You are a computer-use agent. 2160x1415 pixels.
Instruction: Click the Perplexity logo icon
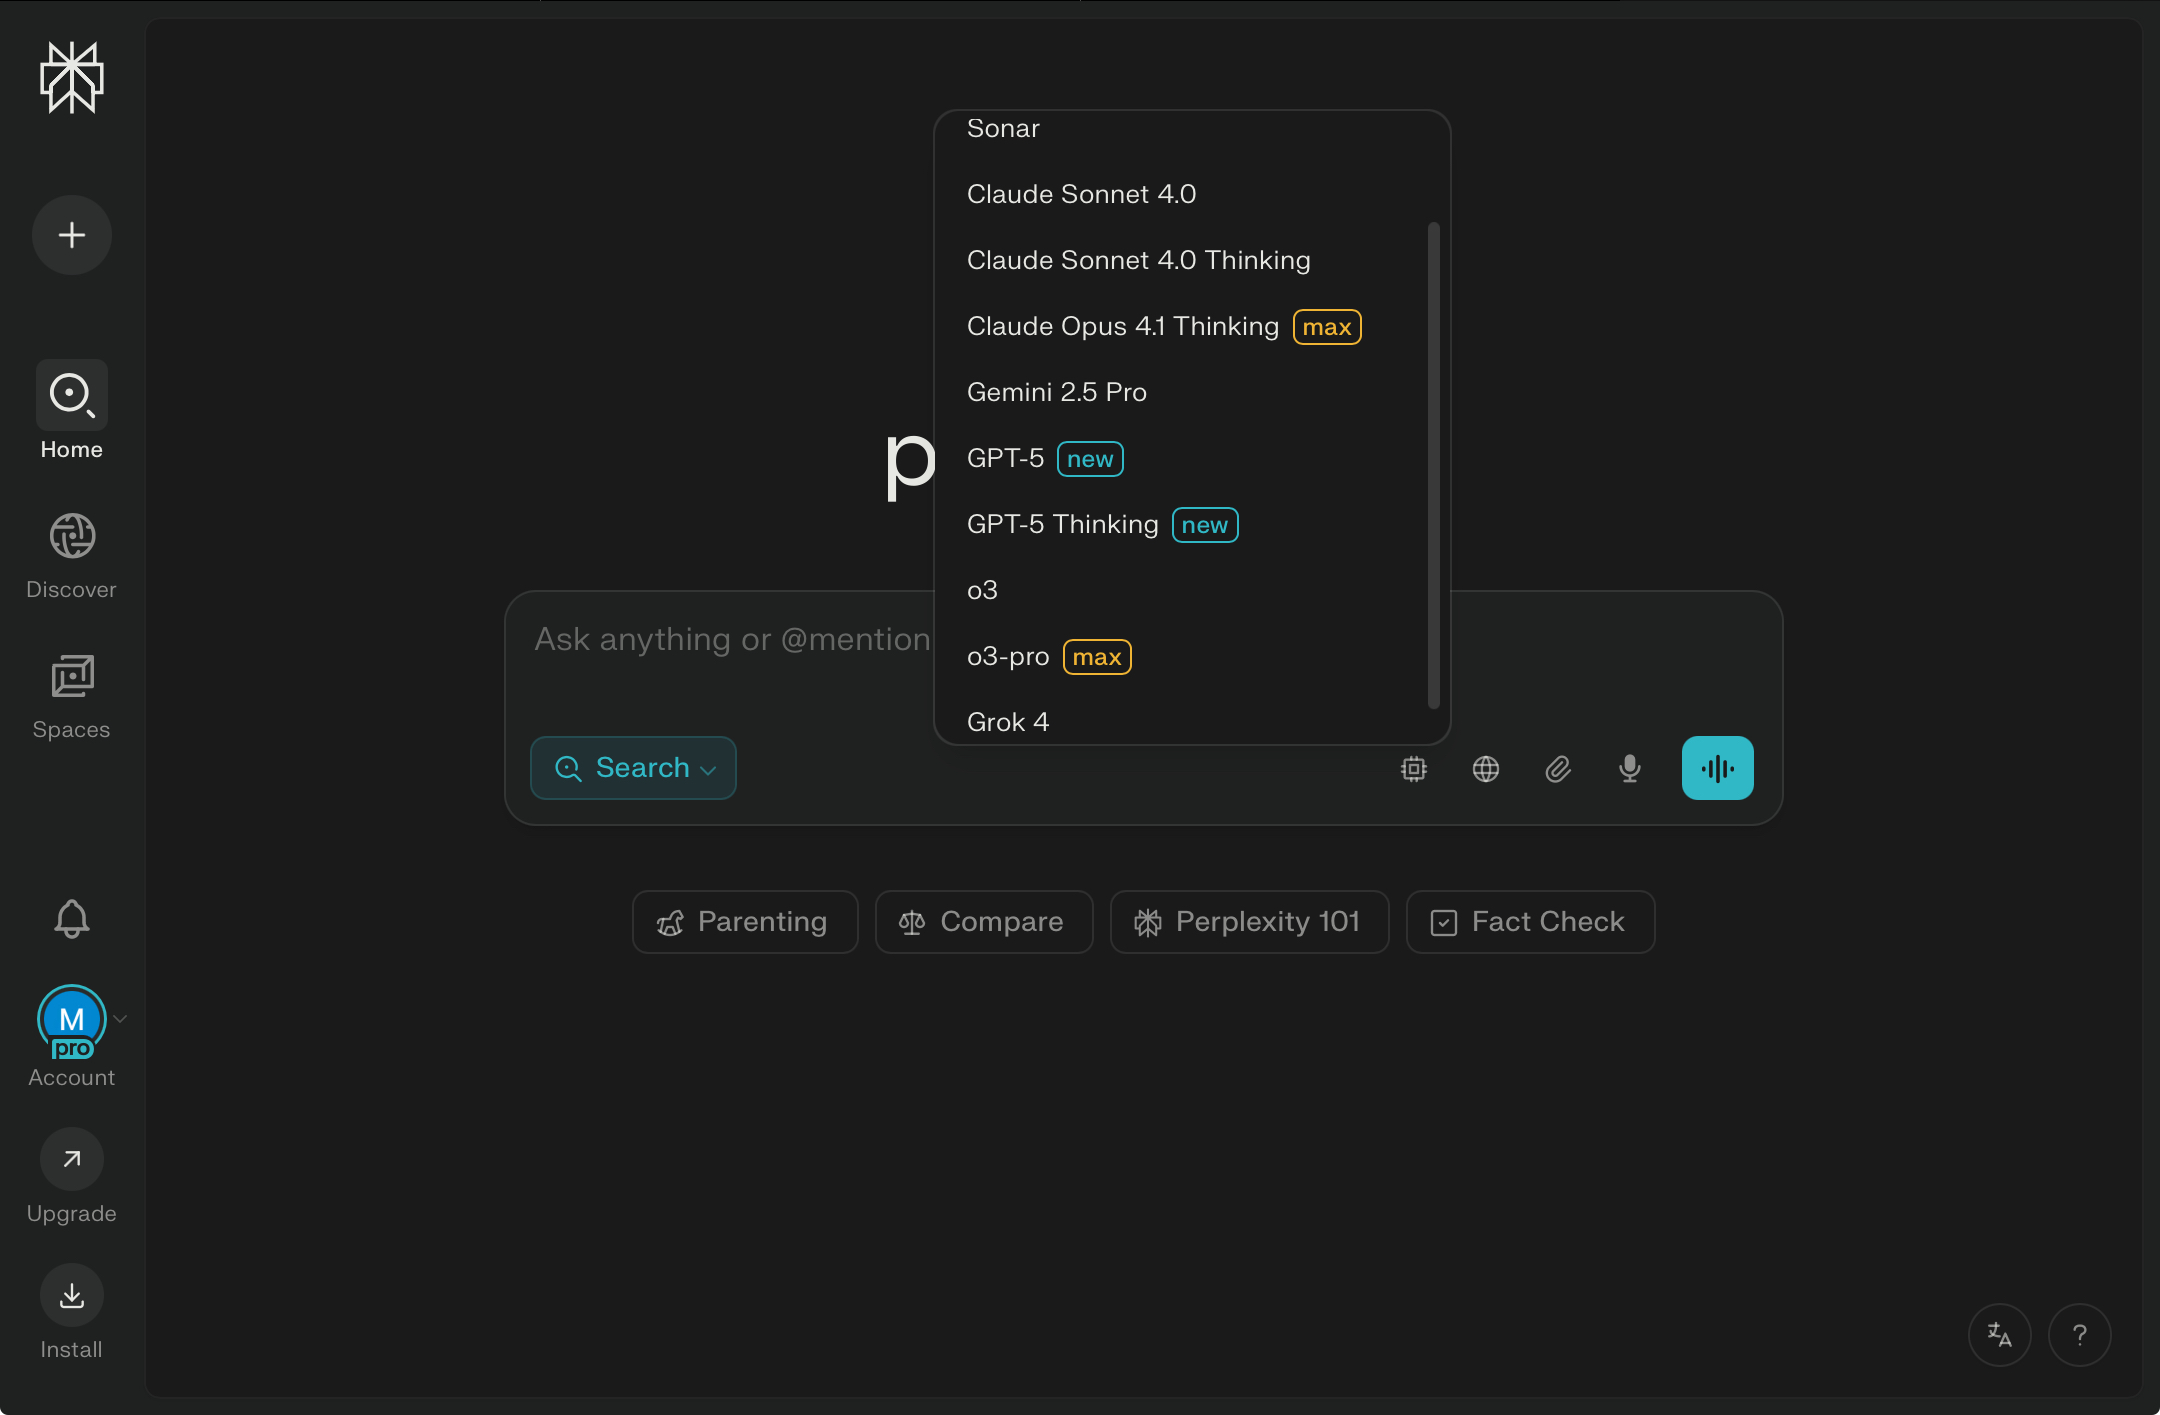72,78
